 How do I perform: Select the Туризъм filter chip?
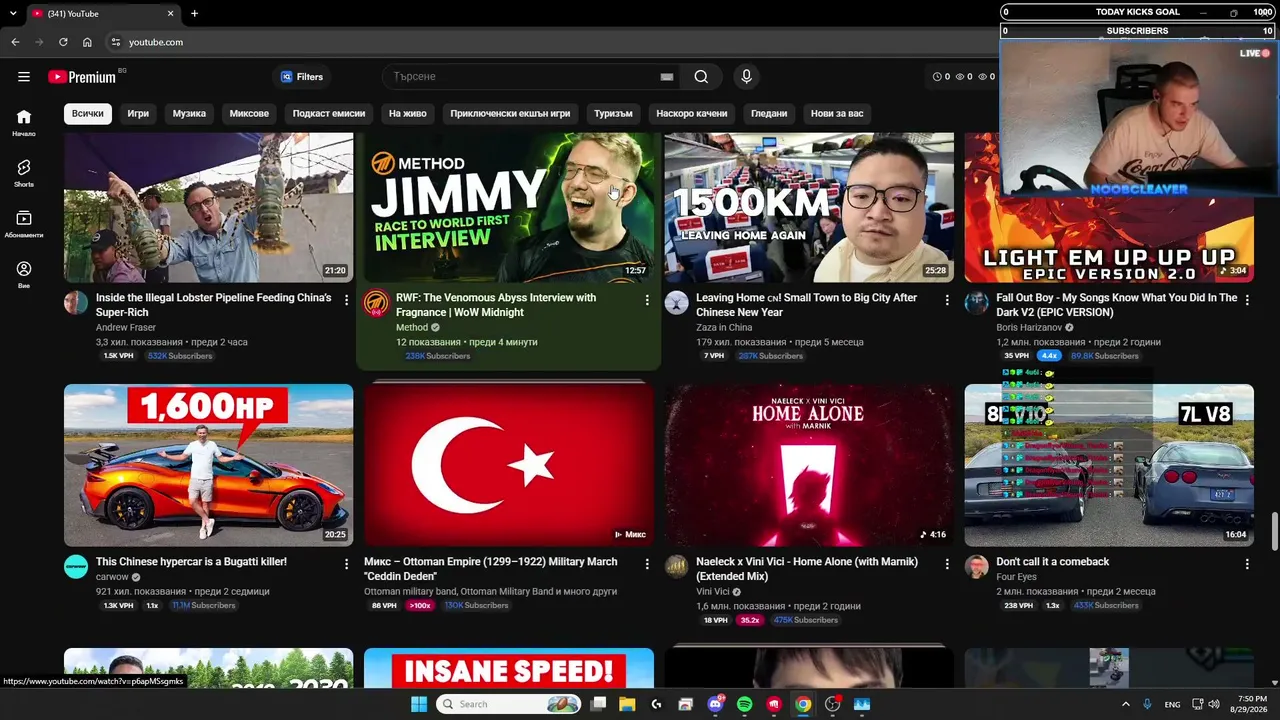(613, 113)
